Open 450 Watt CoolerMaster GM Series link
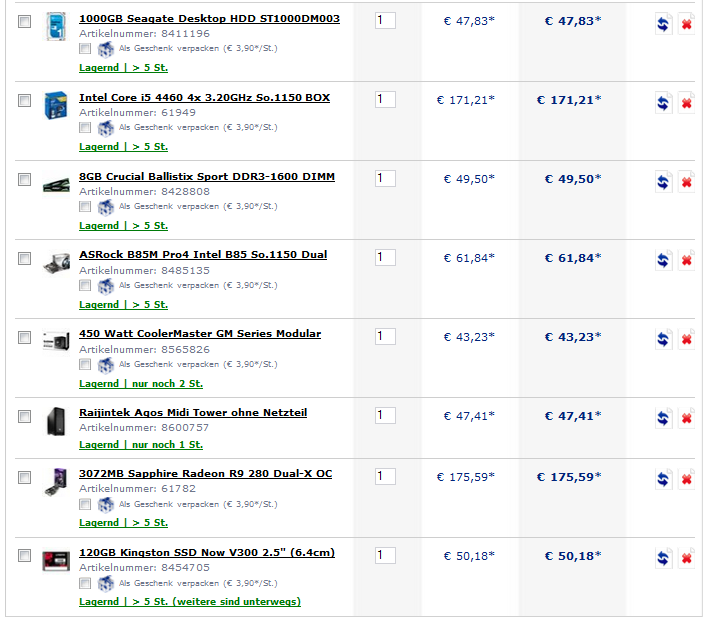This screenshot has width=708, height=617. coord(200,334)
